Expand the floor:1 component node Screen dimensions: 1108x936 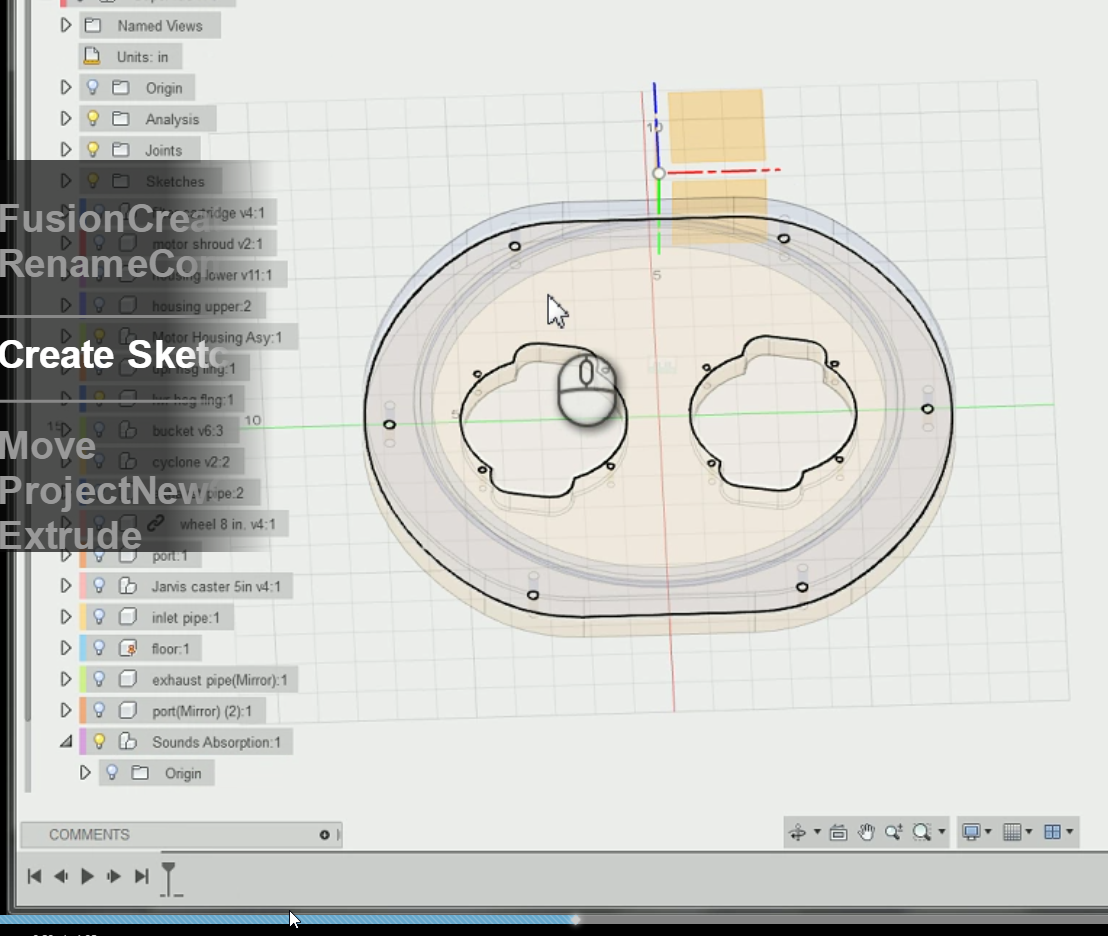click(x=66, y=648)
